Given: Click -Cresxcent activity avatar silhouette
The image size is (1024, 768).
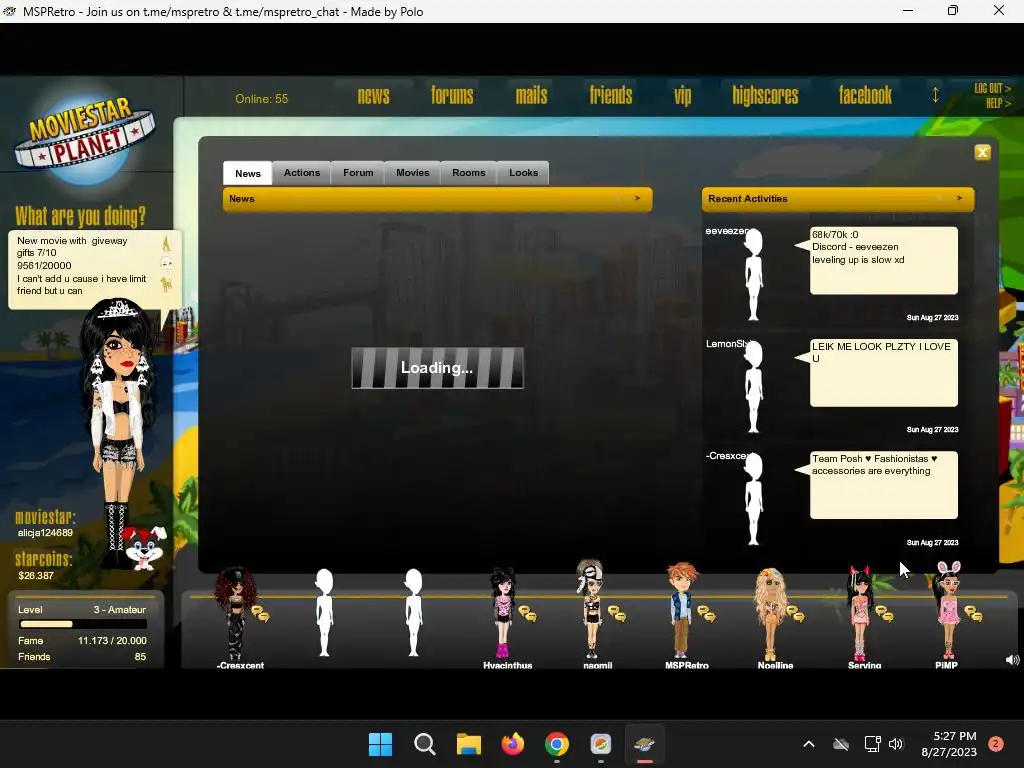Looking at the screenshot, I should [754, 499].
